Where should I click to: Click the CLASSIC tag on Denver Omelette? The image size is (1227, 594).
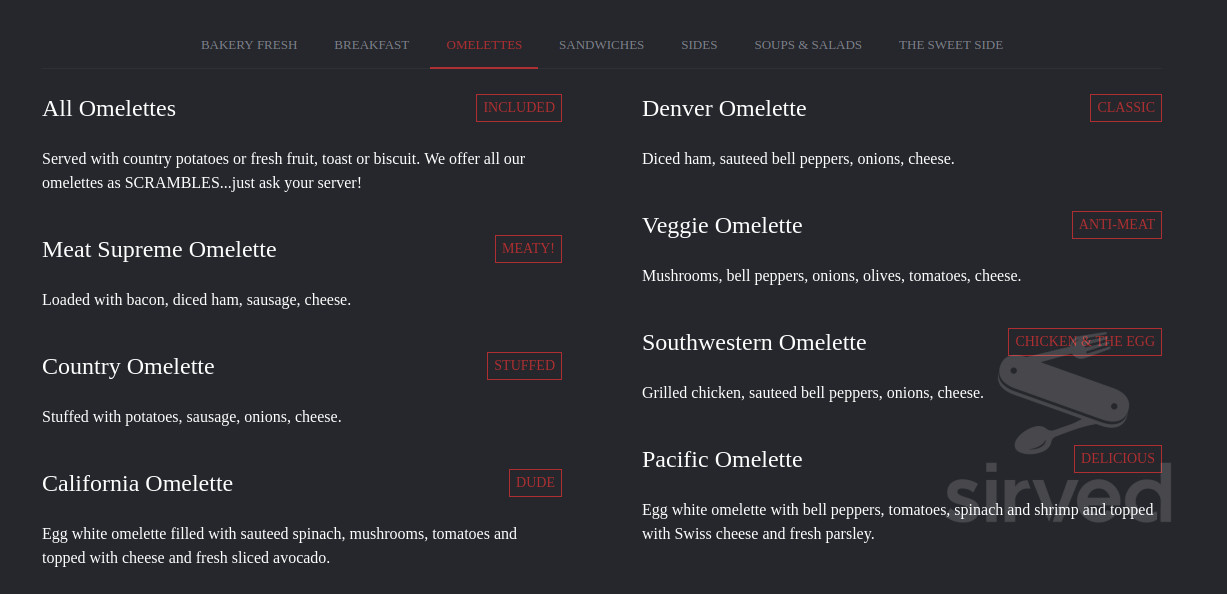coord(1125,107)
